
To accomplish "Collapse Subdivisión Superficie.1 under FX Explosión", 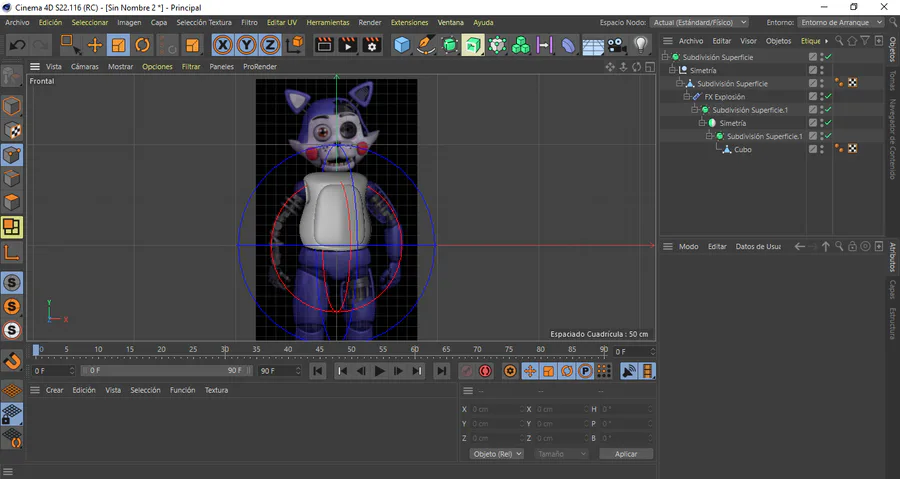I will coord(695,110).
